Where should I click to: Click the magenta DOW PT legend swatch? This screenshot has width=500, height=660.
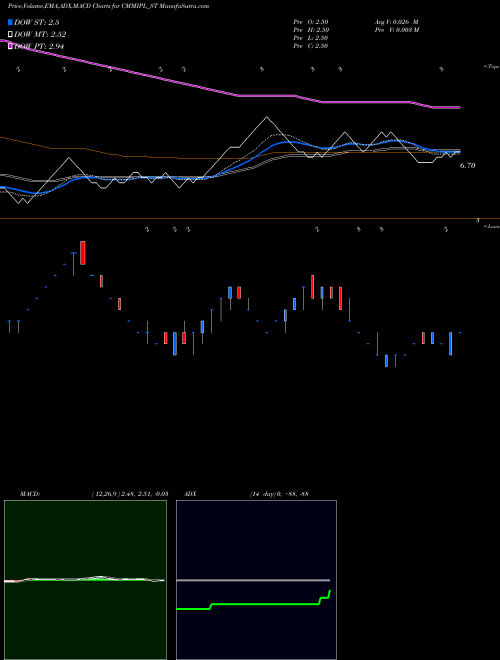coord(11,46)
